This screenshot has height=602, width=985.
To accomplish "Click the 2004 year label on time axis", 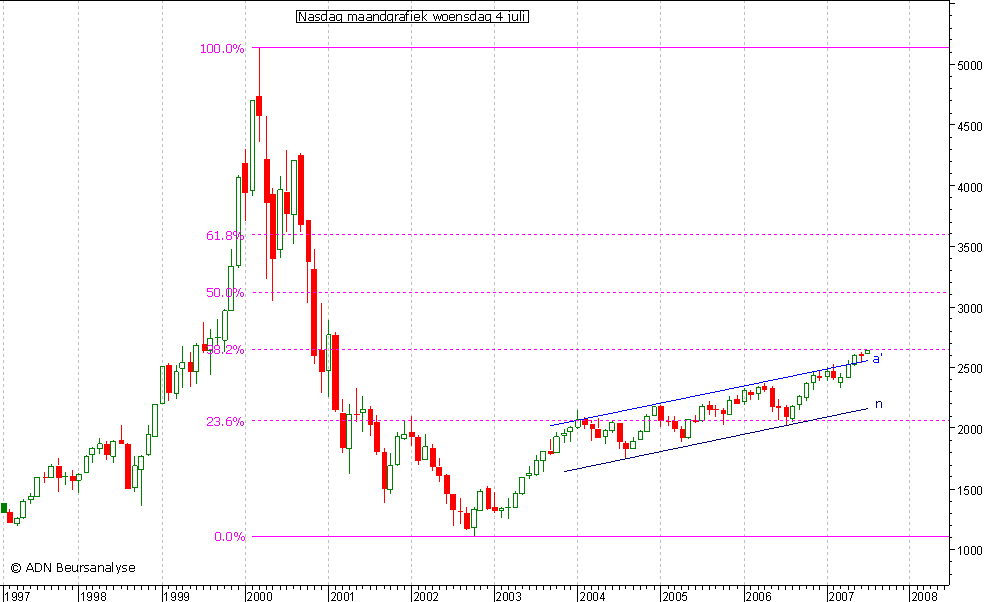I will 592,596.
